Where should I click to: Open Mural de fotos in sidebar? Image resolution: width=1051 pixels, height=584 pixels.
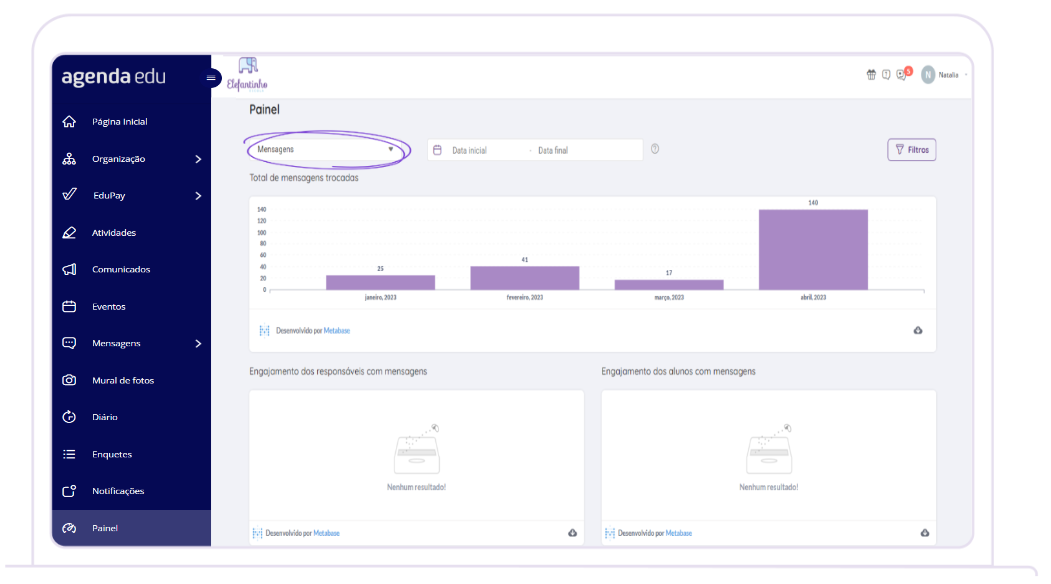[x=122, y=380]
